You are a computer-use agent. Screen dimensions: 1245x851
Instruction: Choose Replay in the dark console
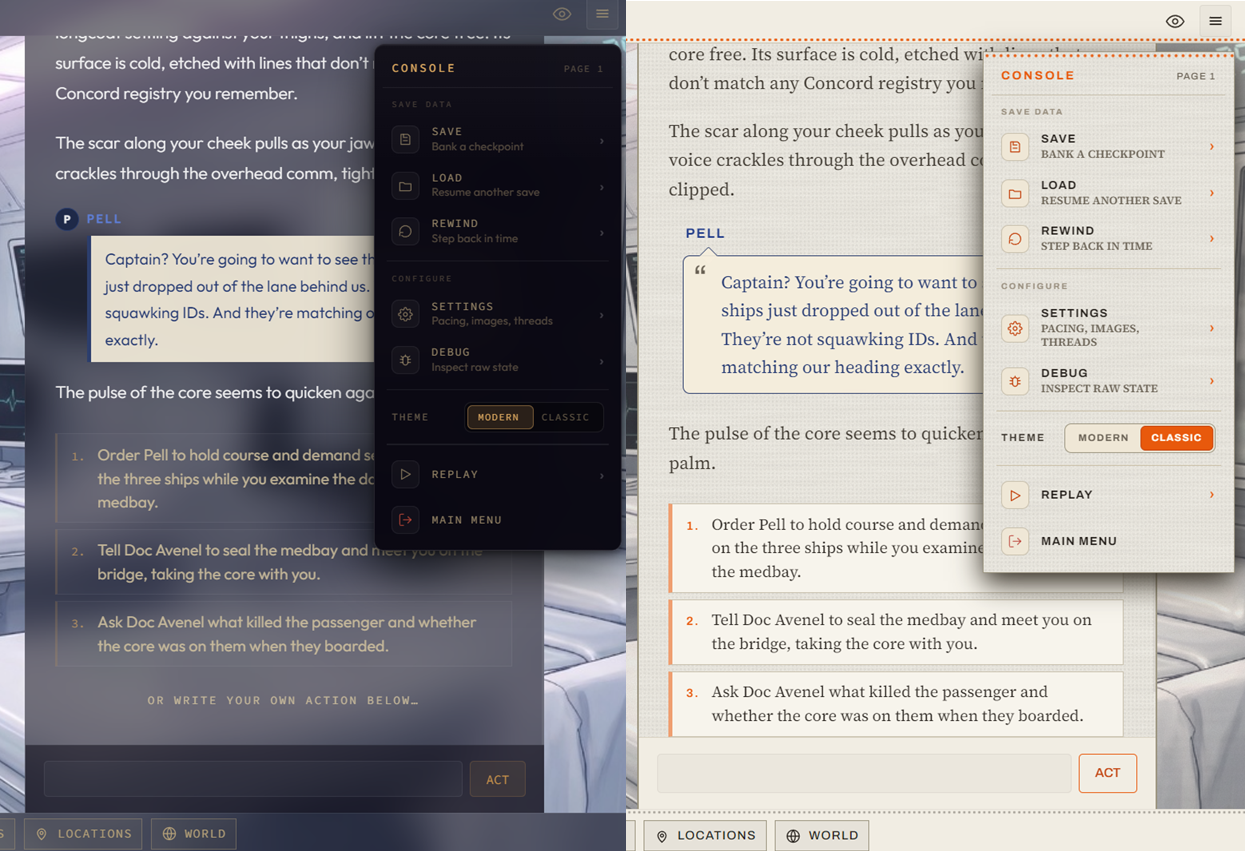pos(498,474)
